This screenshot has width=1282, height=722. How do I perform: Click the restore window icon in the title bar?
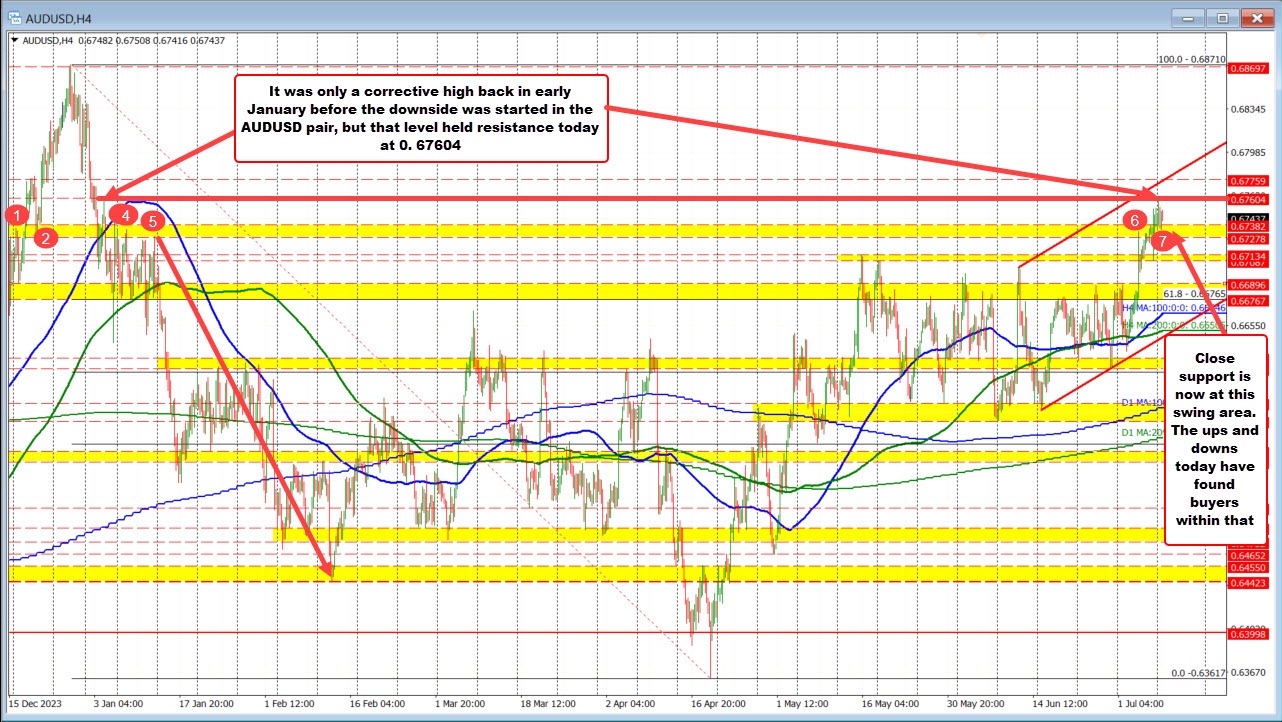click(x=1221, y=18)
